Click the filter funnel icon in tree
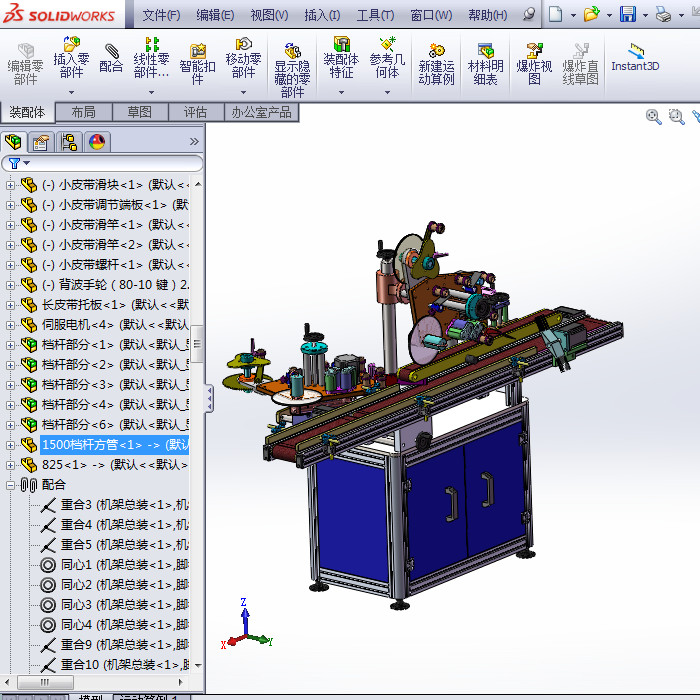The image size is (700, 700). pyautogui.click(x=14, y=163)
